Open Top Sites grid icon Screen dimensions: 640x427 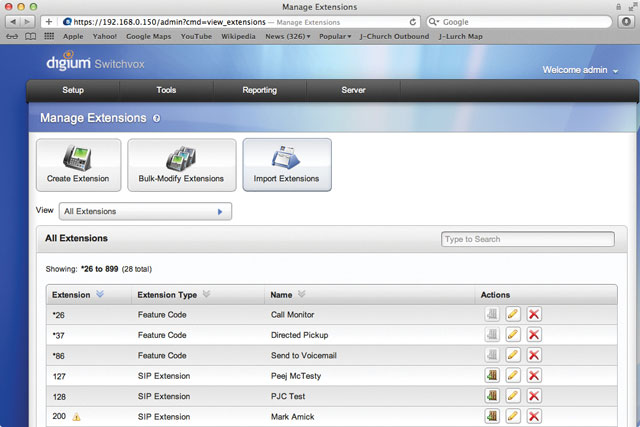click(49, 36)
